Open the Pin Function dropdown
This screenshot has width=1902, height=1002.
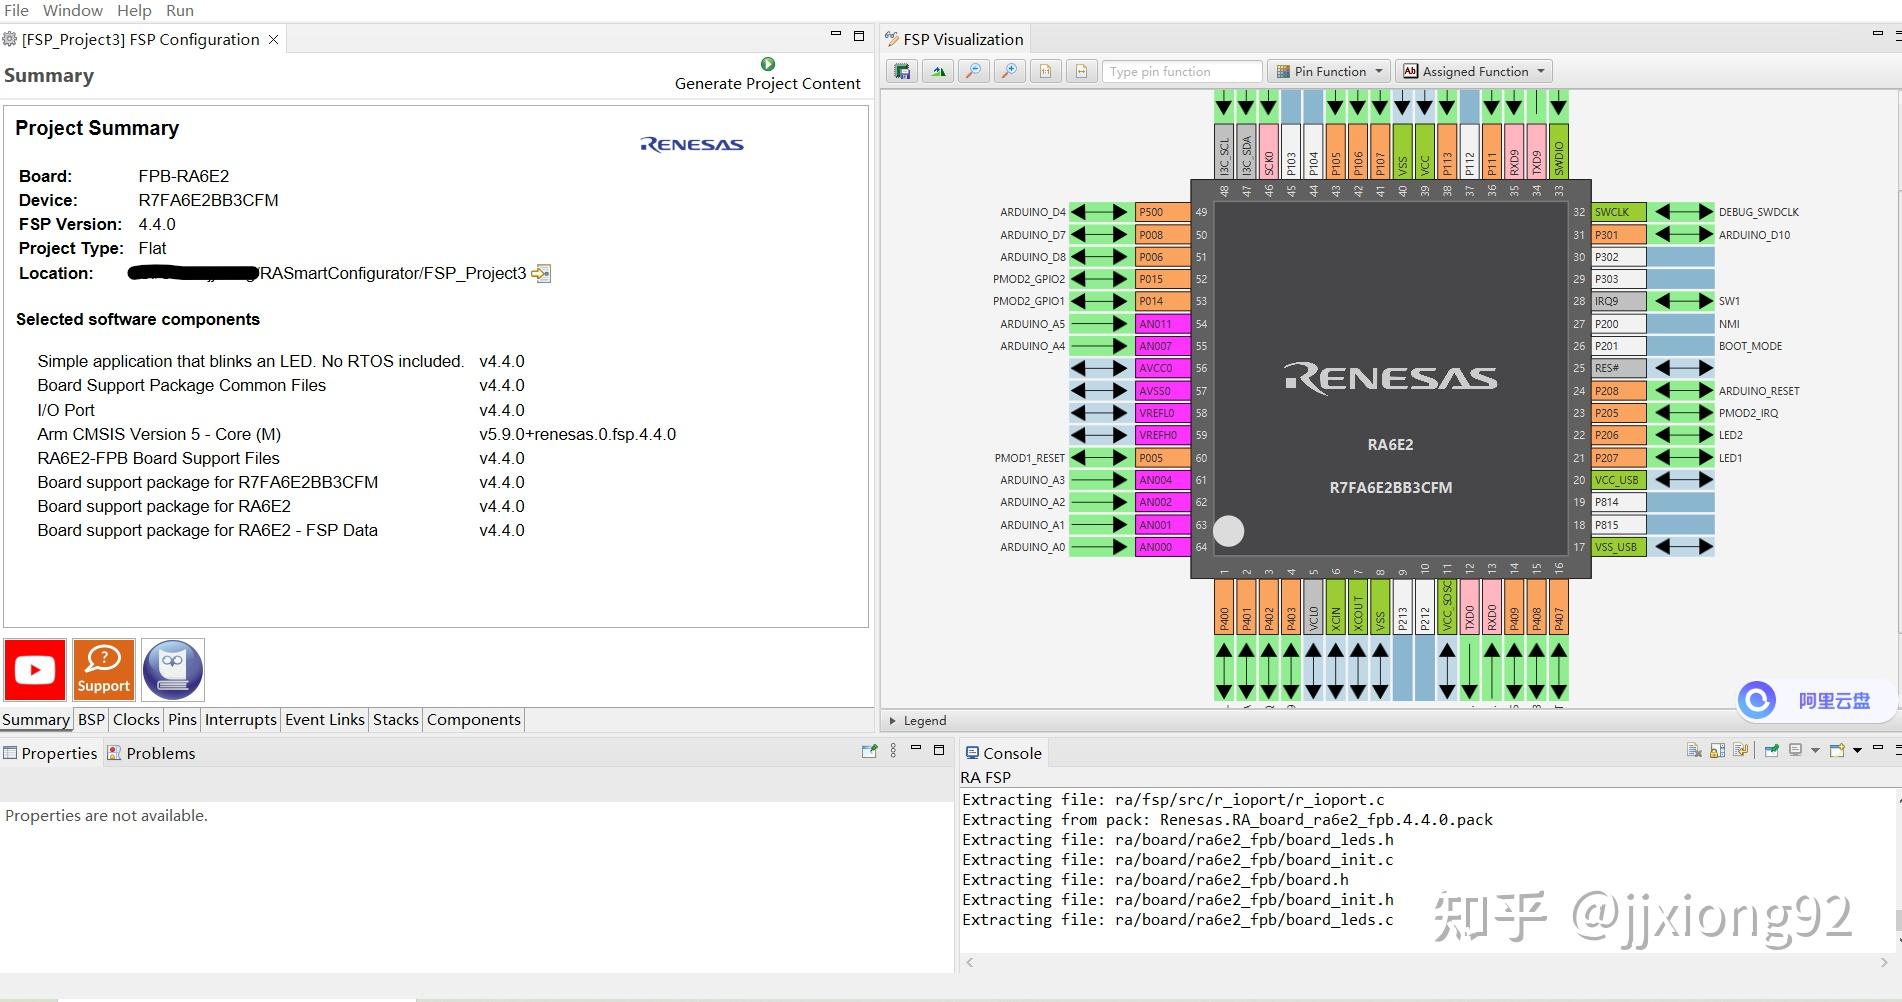coord(1329,71)
